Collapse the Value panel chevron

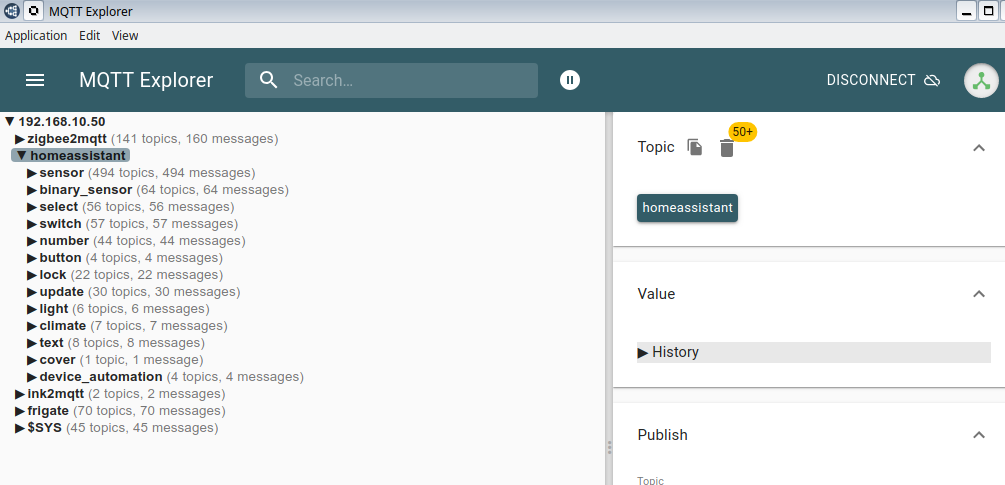tap(978, 294)
